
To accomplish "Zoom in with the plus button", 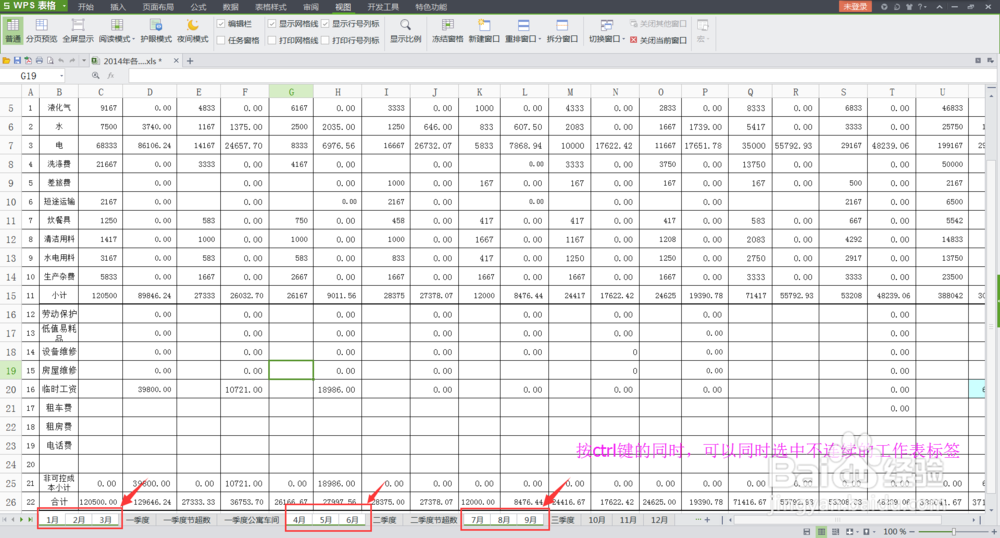I will click(x=994, y=531).
